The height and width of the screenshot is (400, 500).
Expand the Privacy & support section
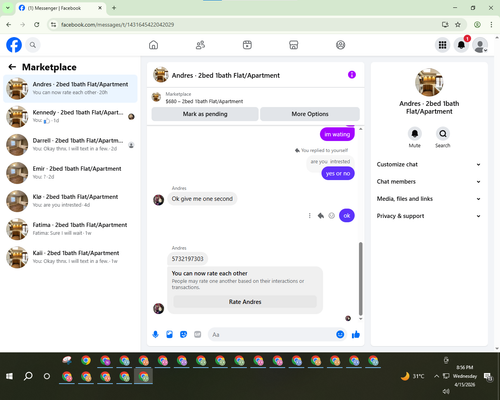(x=429, y=216)
